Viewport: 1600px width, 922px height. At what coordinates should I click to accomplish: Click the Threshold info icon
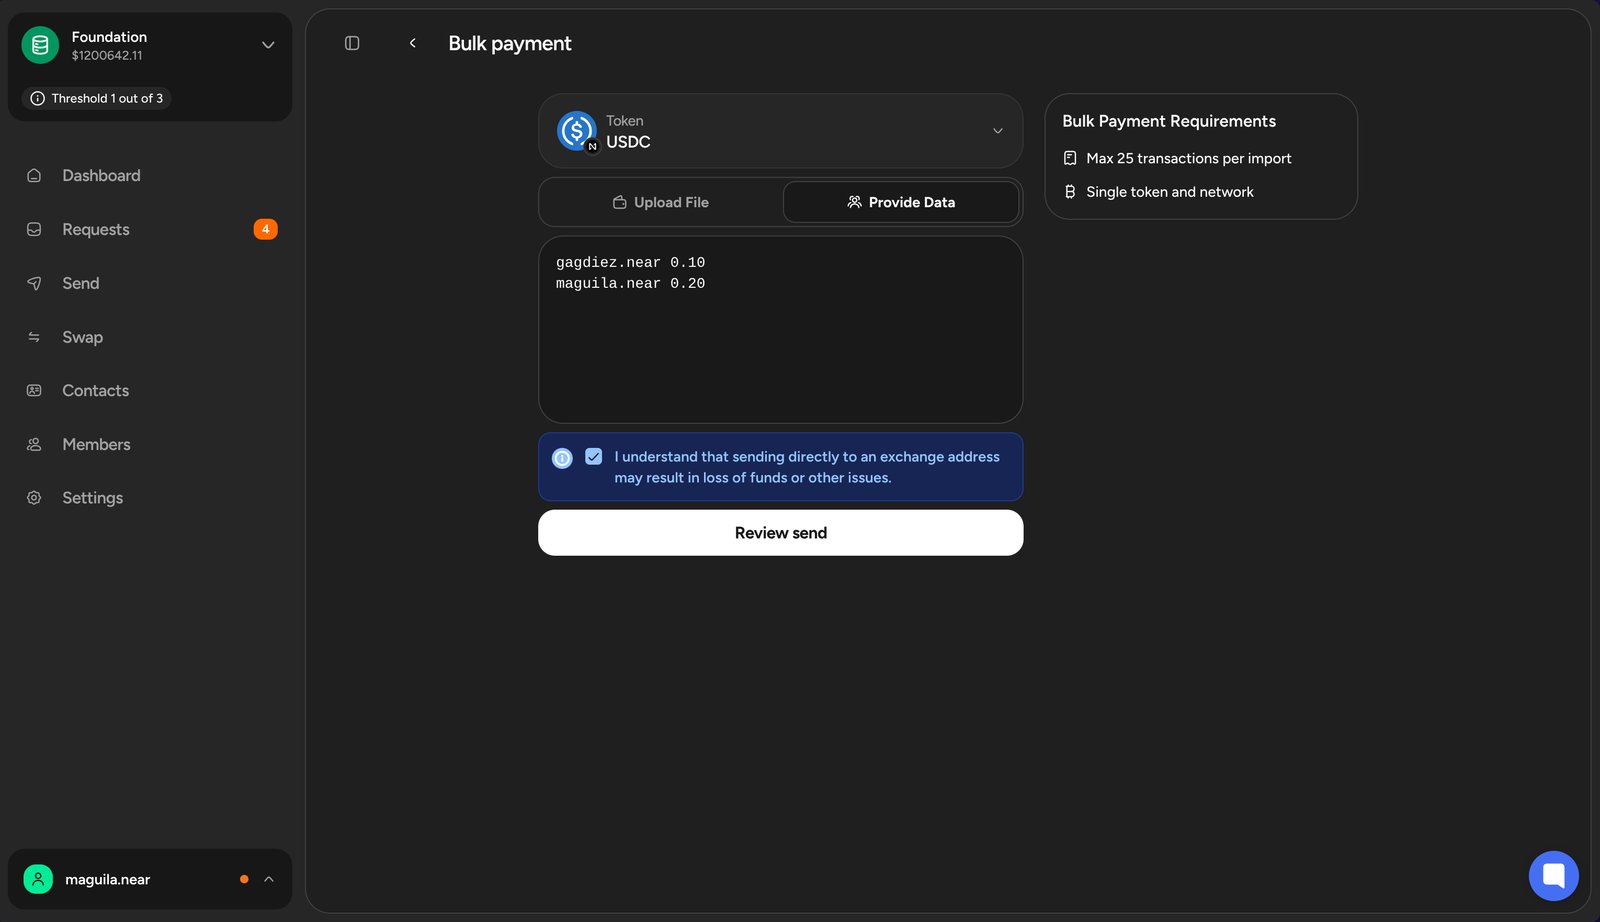(37, 98)
